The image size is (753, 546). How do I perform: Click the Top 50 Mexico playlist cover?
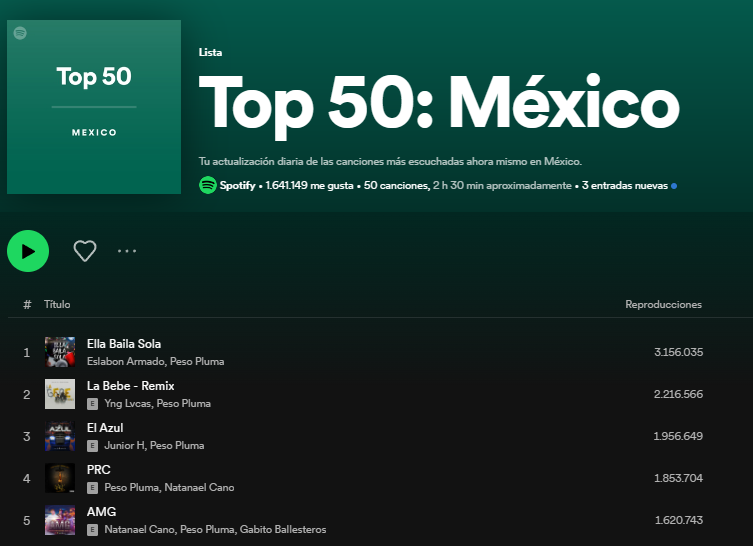pyautogui.click(x=94, y=107)
